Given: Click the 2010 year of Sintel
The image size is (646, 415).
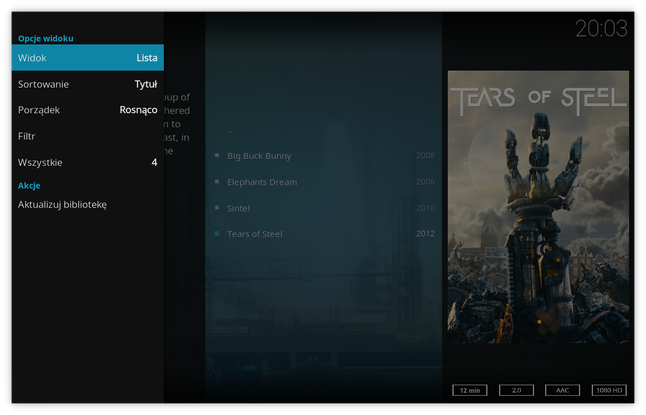Looking at the screenshot, I should 425,208.
